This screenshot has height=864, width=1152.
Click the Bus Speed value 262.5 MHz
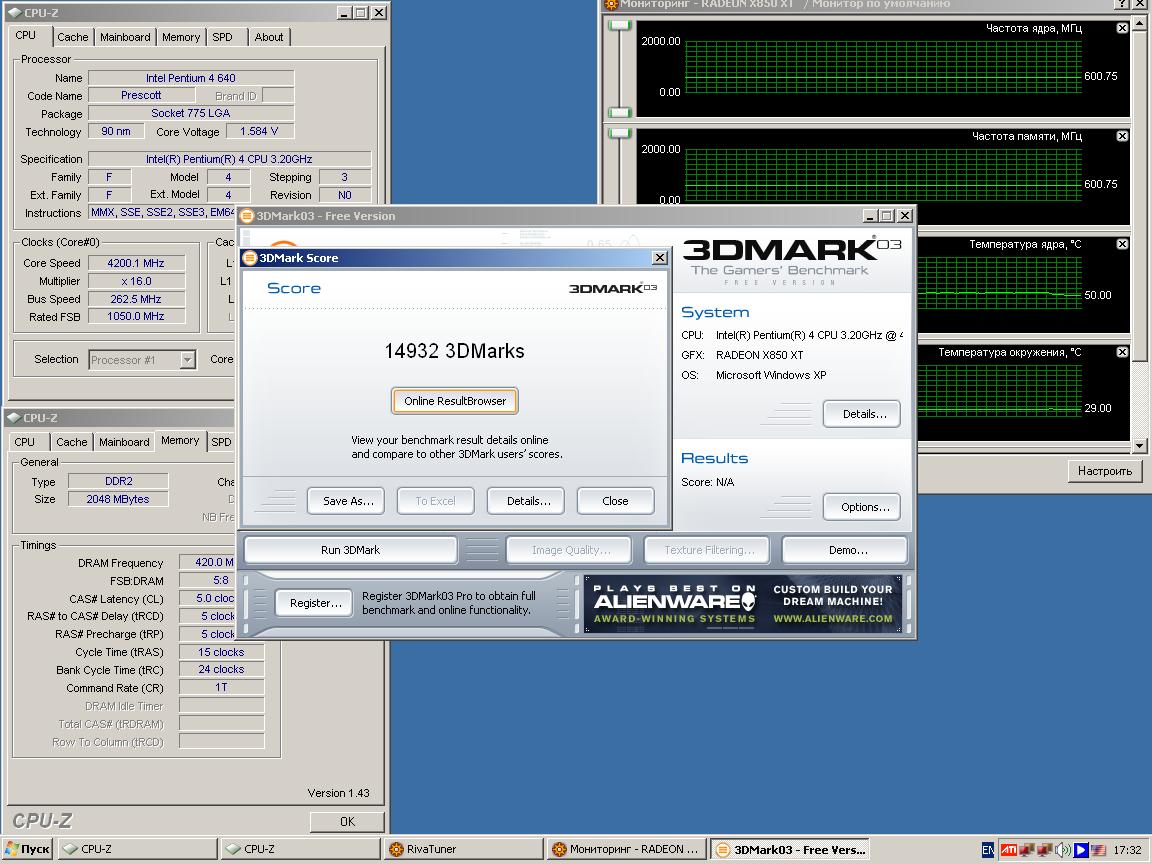[136, 299]
